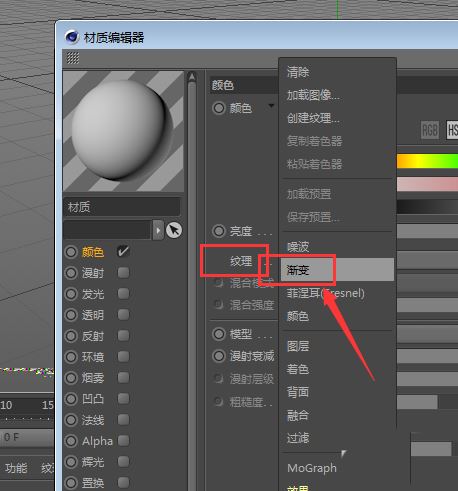Click the arrow pointer icon beside material field
Viewport: 458px width, 491px height.
(174, 230)
